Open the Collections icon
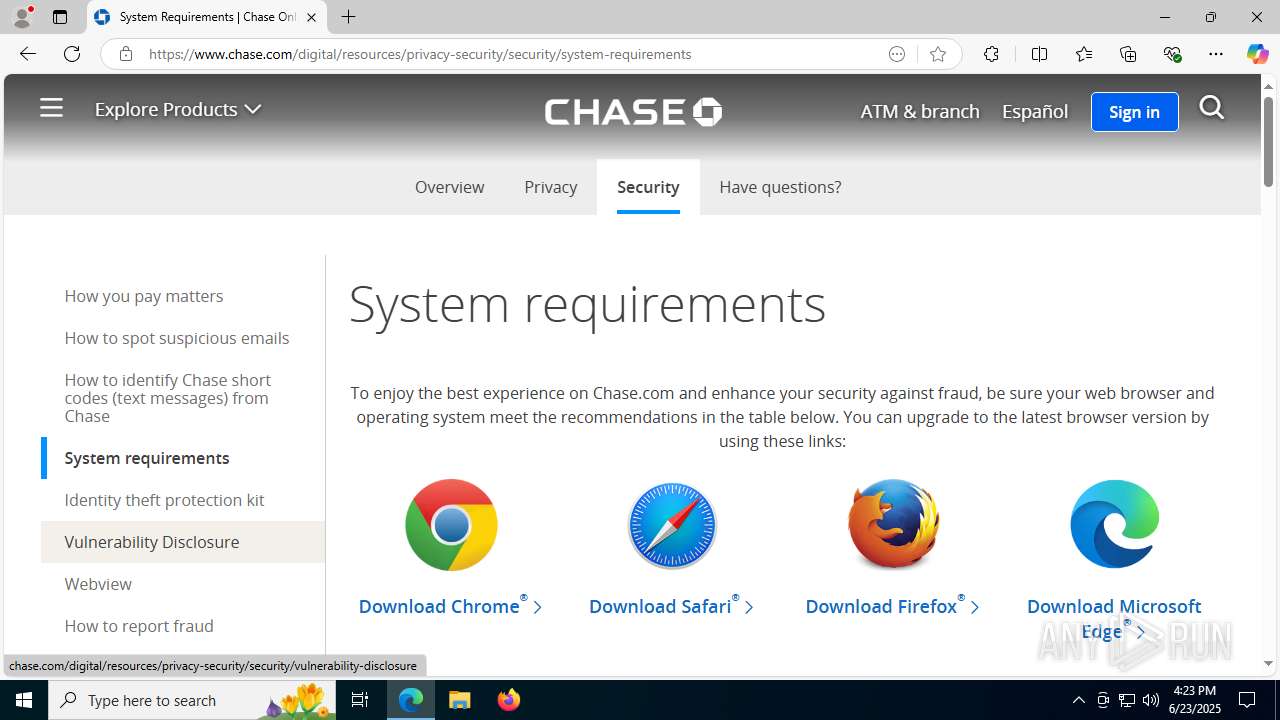The height and width of the screenshot is (720, 1280). click(1128, 54)
